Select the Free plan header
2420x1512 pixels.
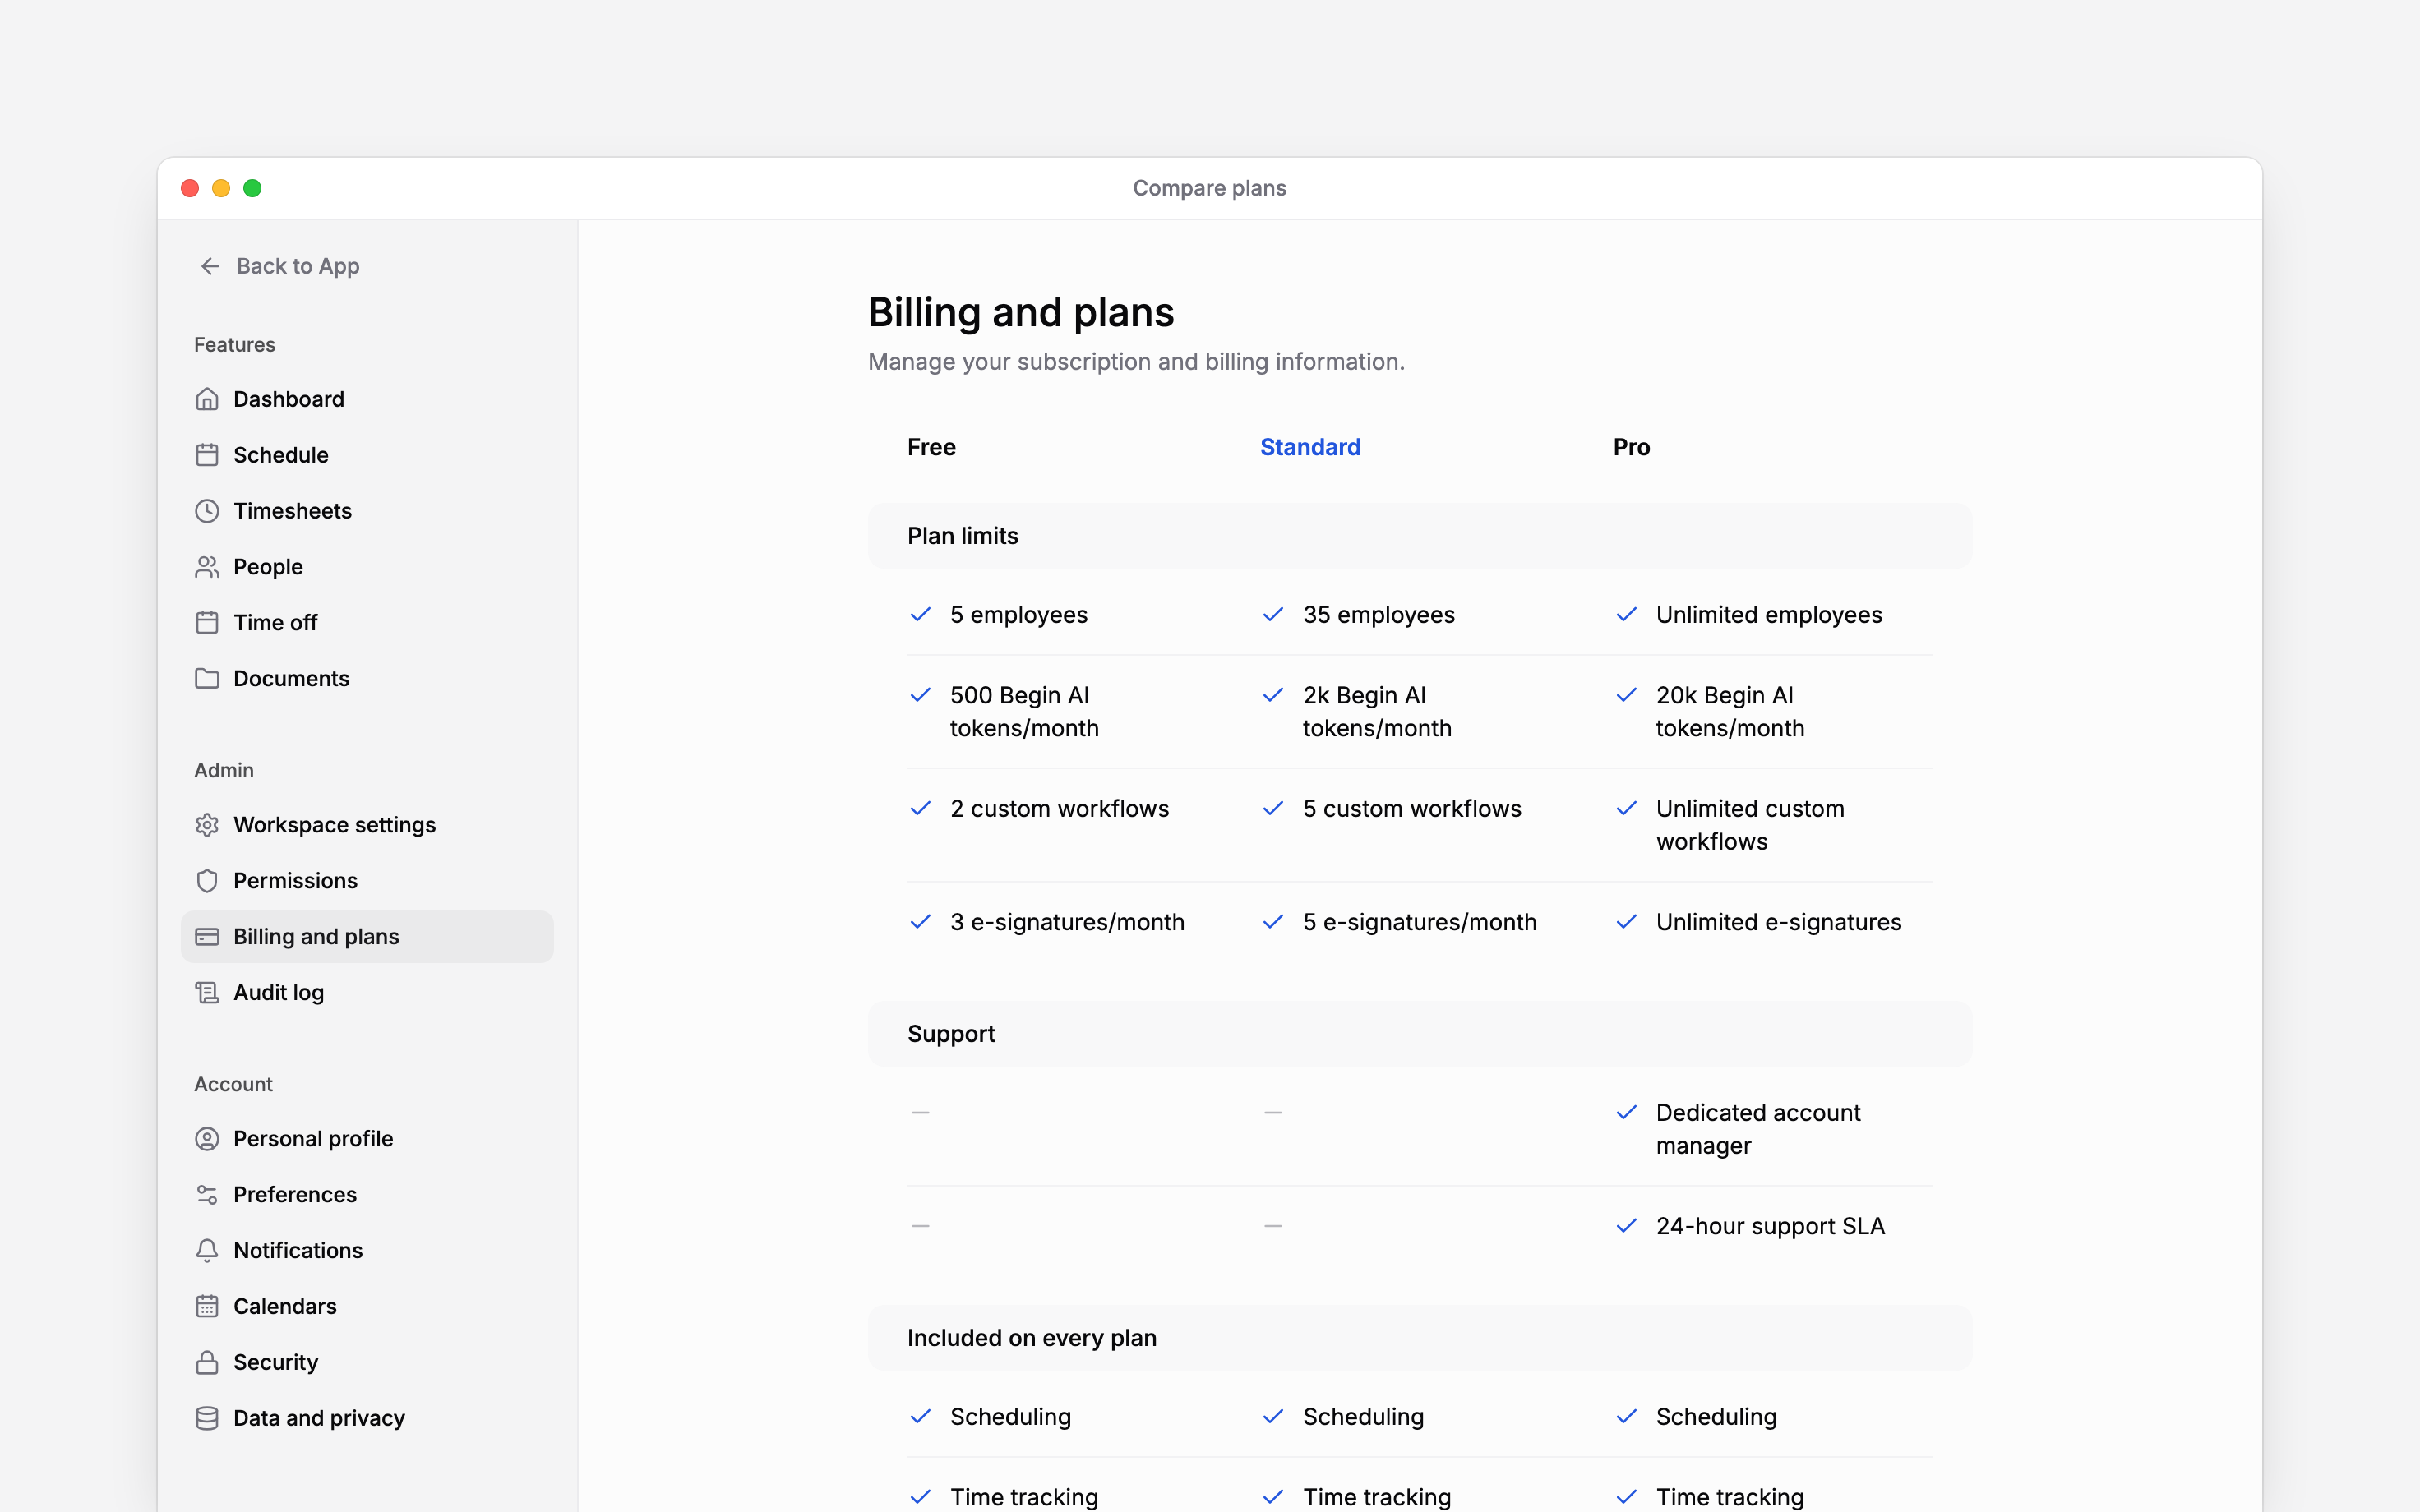click(x=931, y=447)
